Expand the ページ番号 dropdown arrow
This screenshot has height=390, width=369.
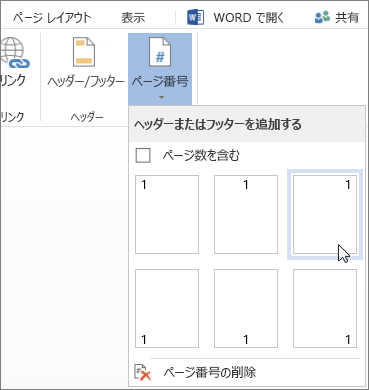[161, 98]
